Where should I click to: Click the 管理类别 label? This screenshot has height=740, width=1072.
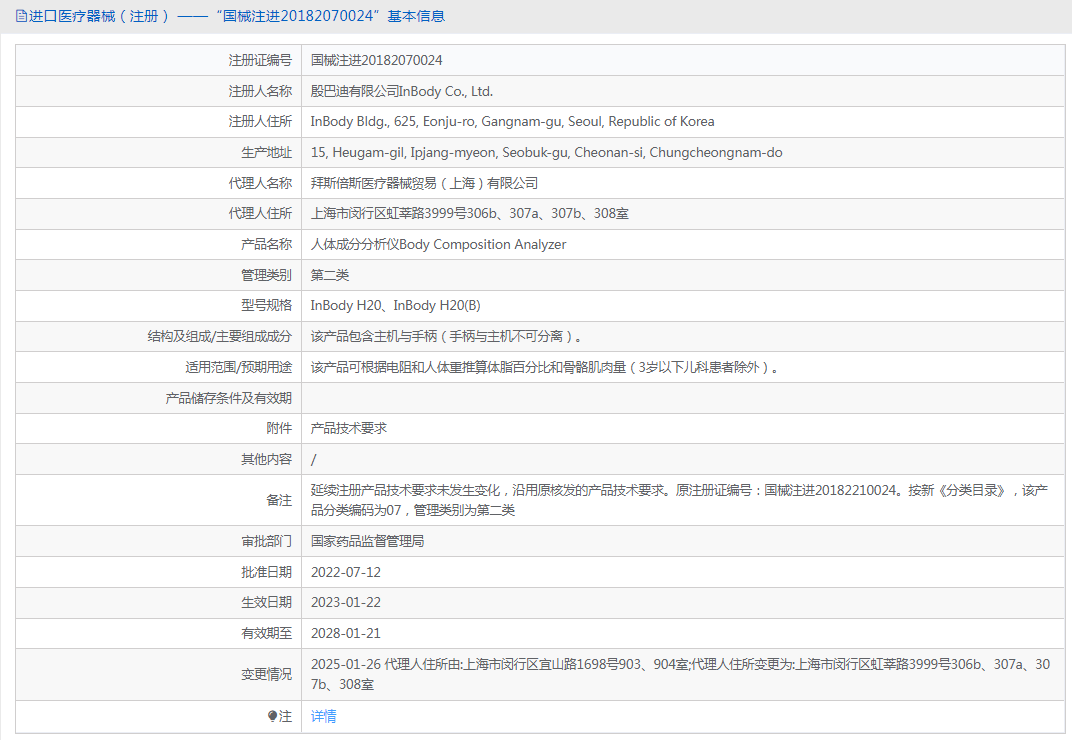tap(266, 275)
